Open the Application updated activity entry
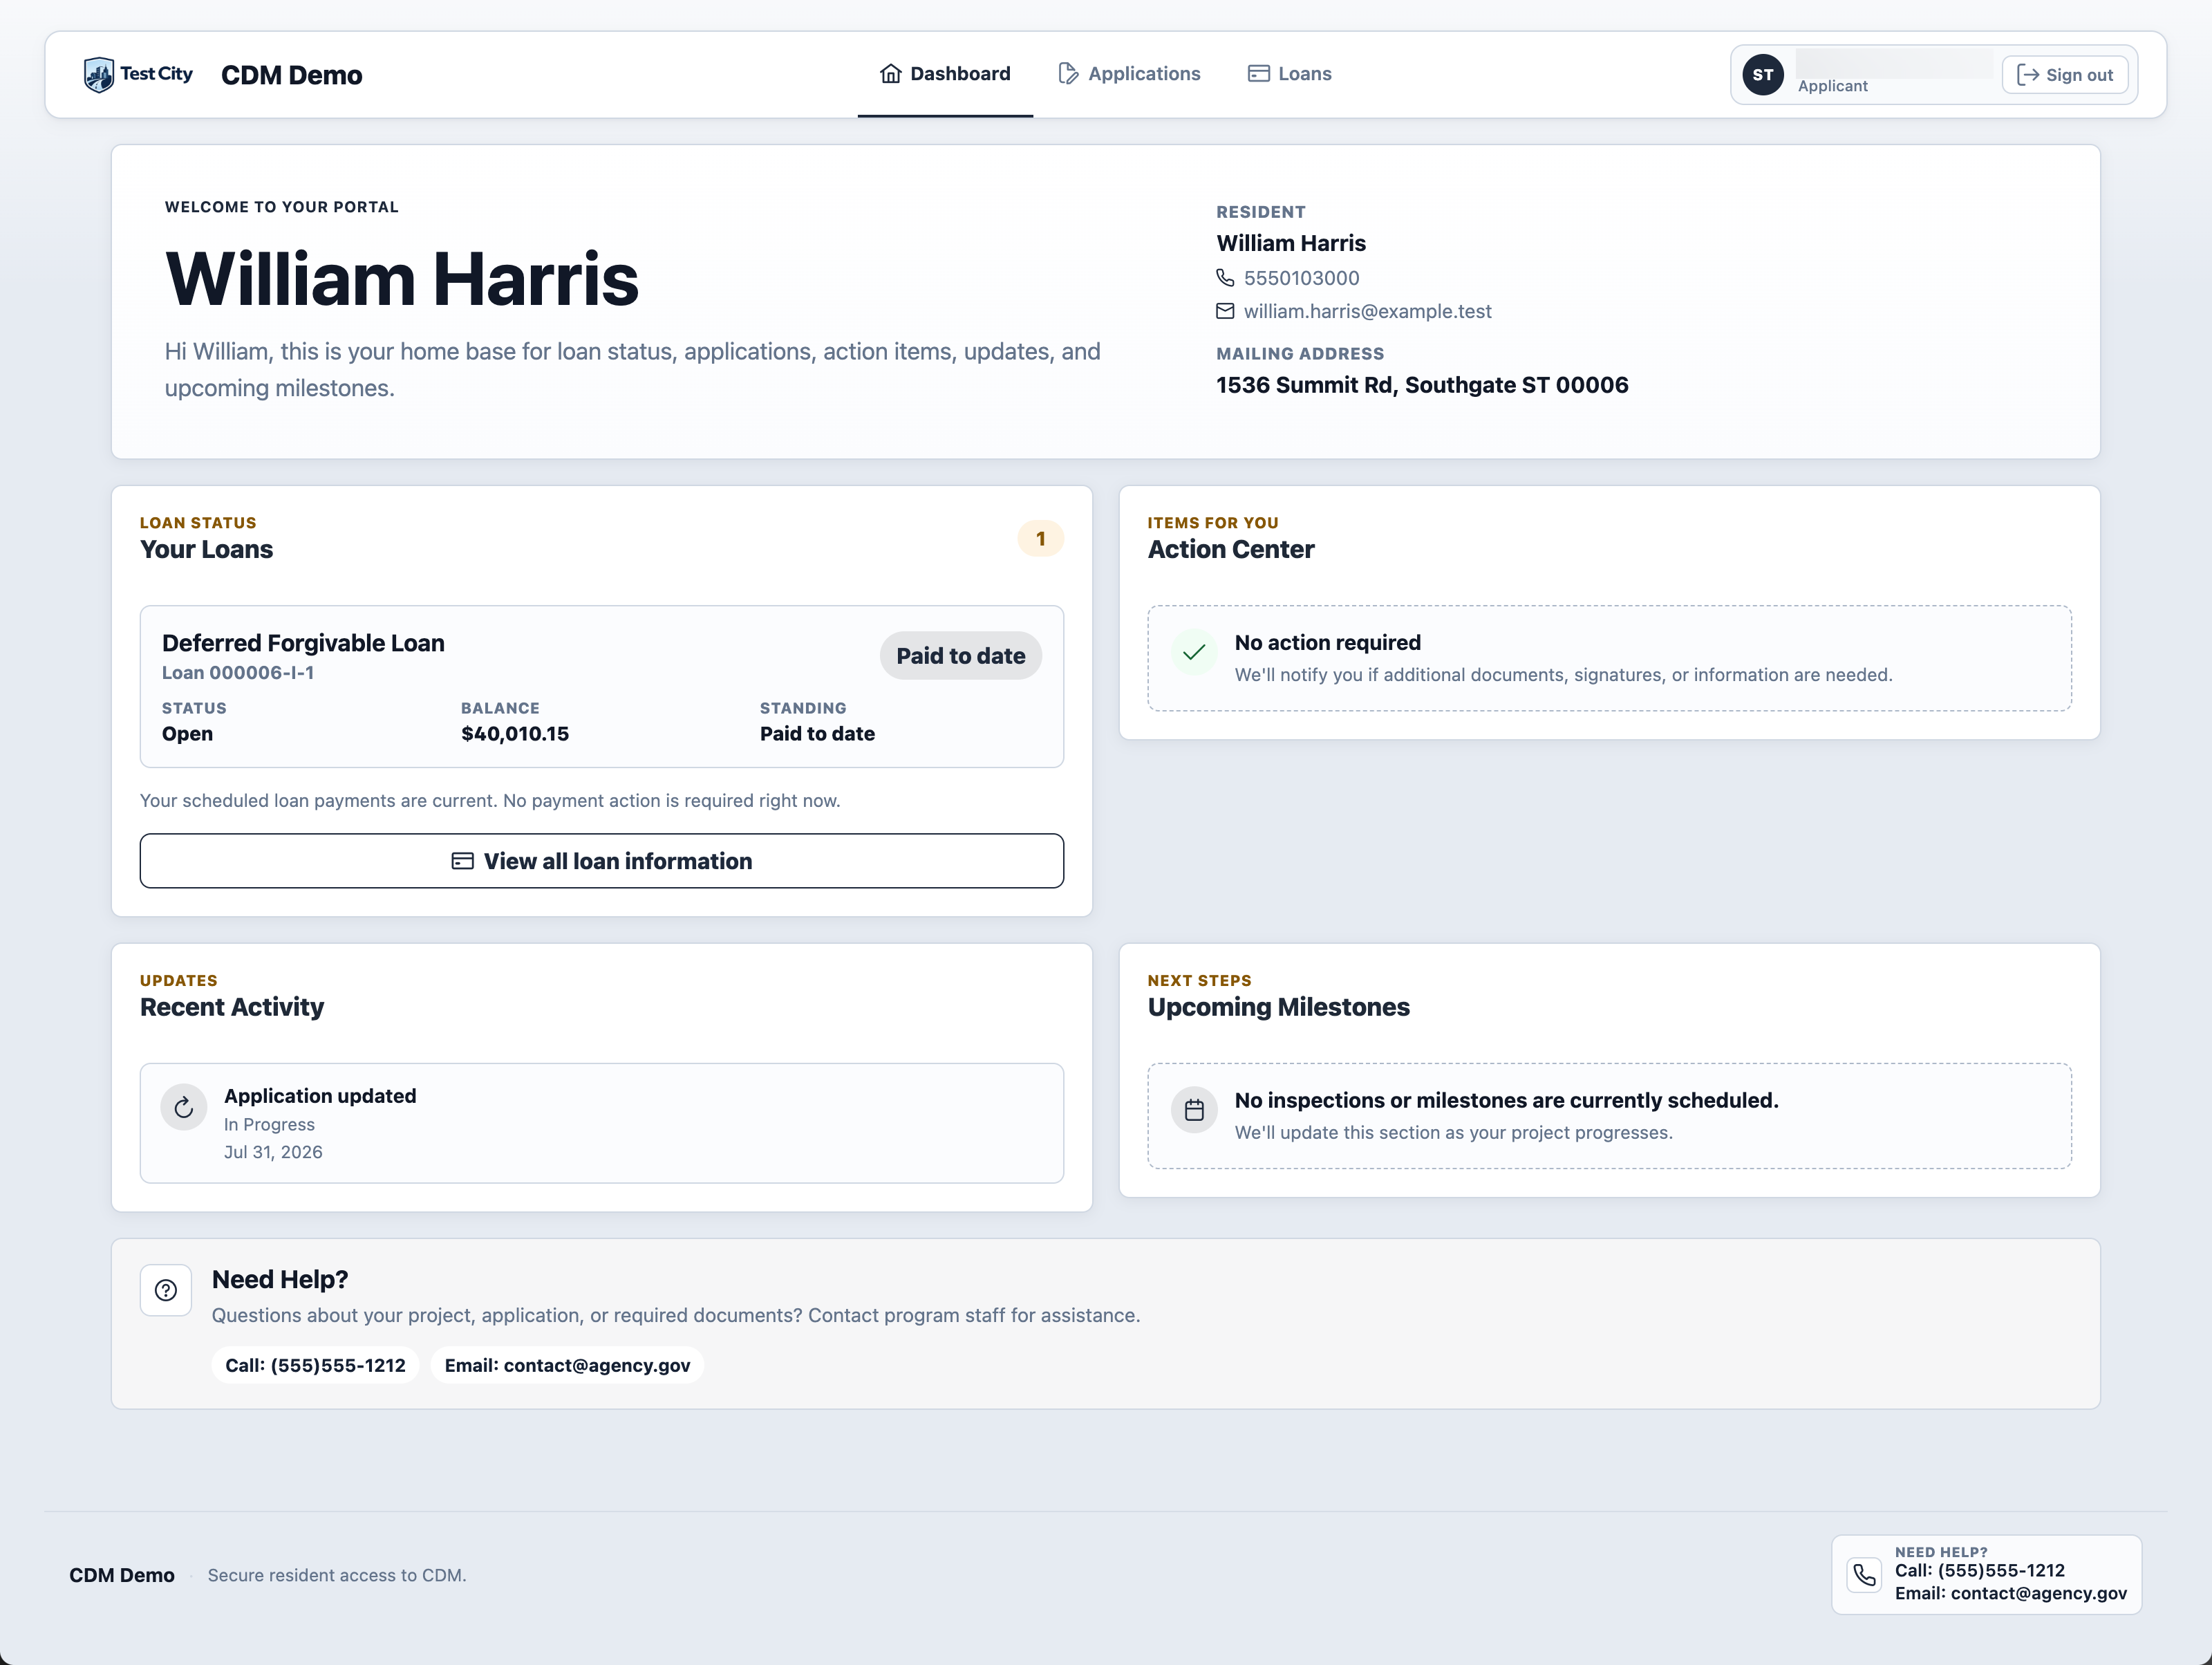This screenshot has width=2212, height=1665. click(602, 1123)
